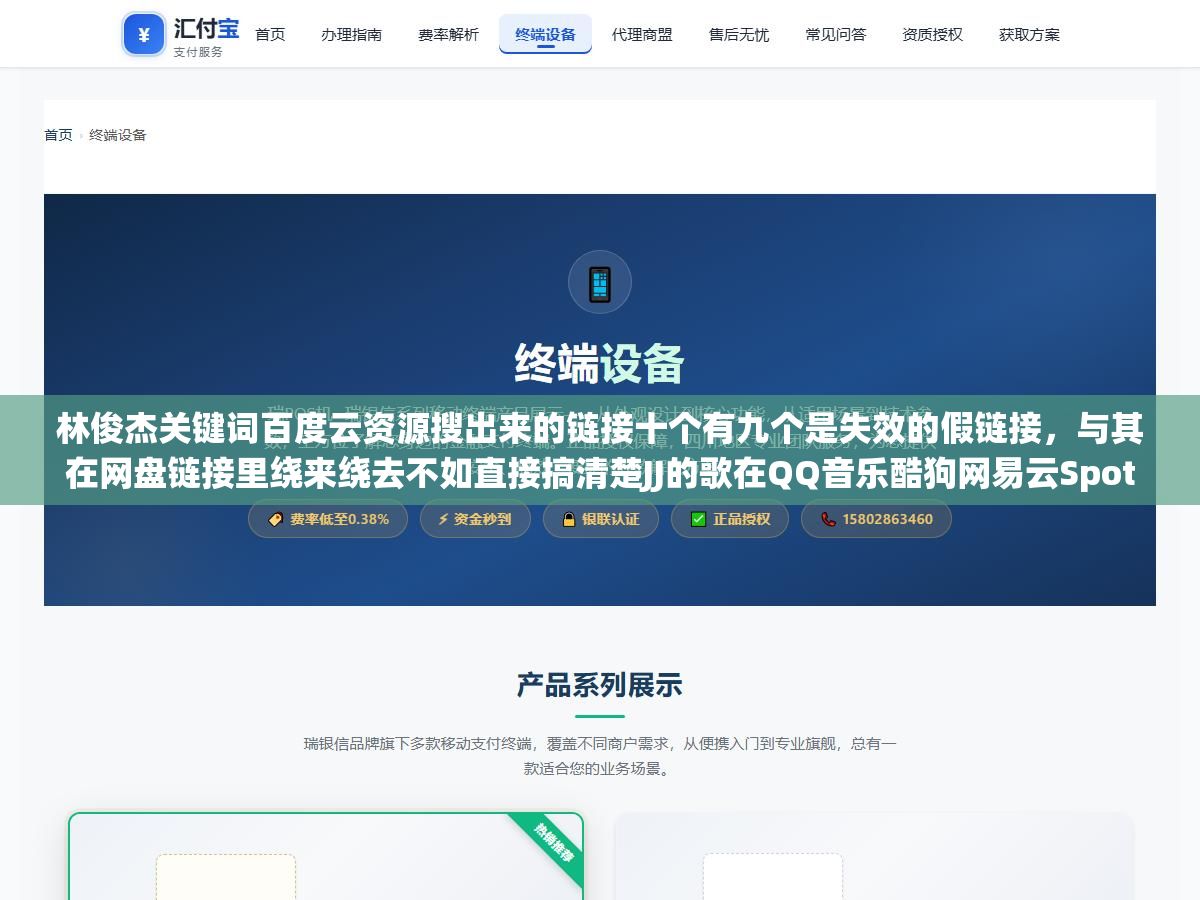Click the green check icon beside 正品授权
Screen dimensions: 1200x900
coord(698,519)
